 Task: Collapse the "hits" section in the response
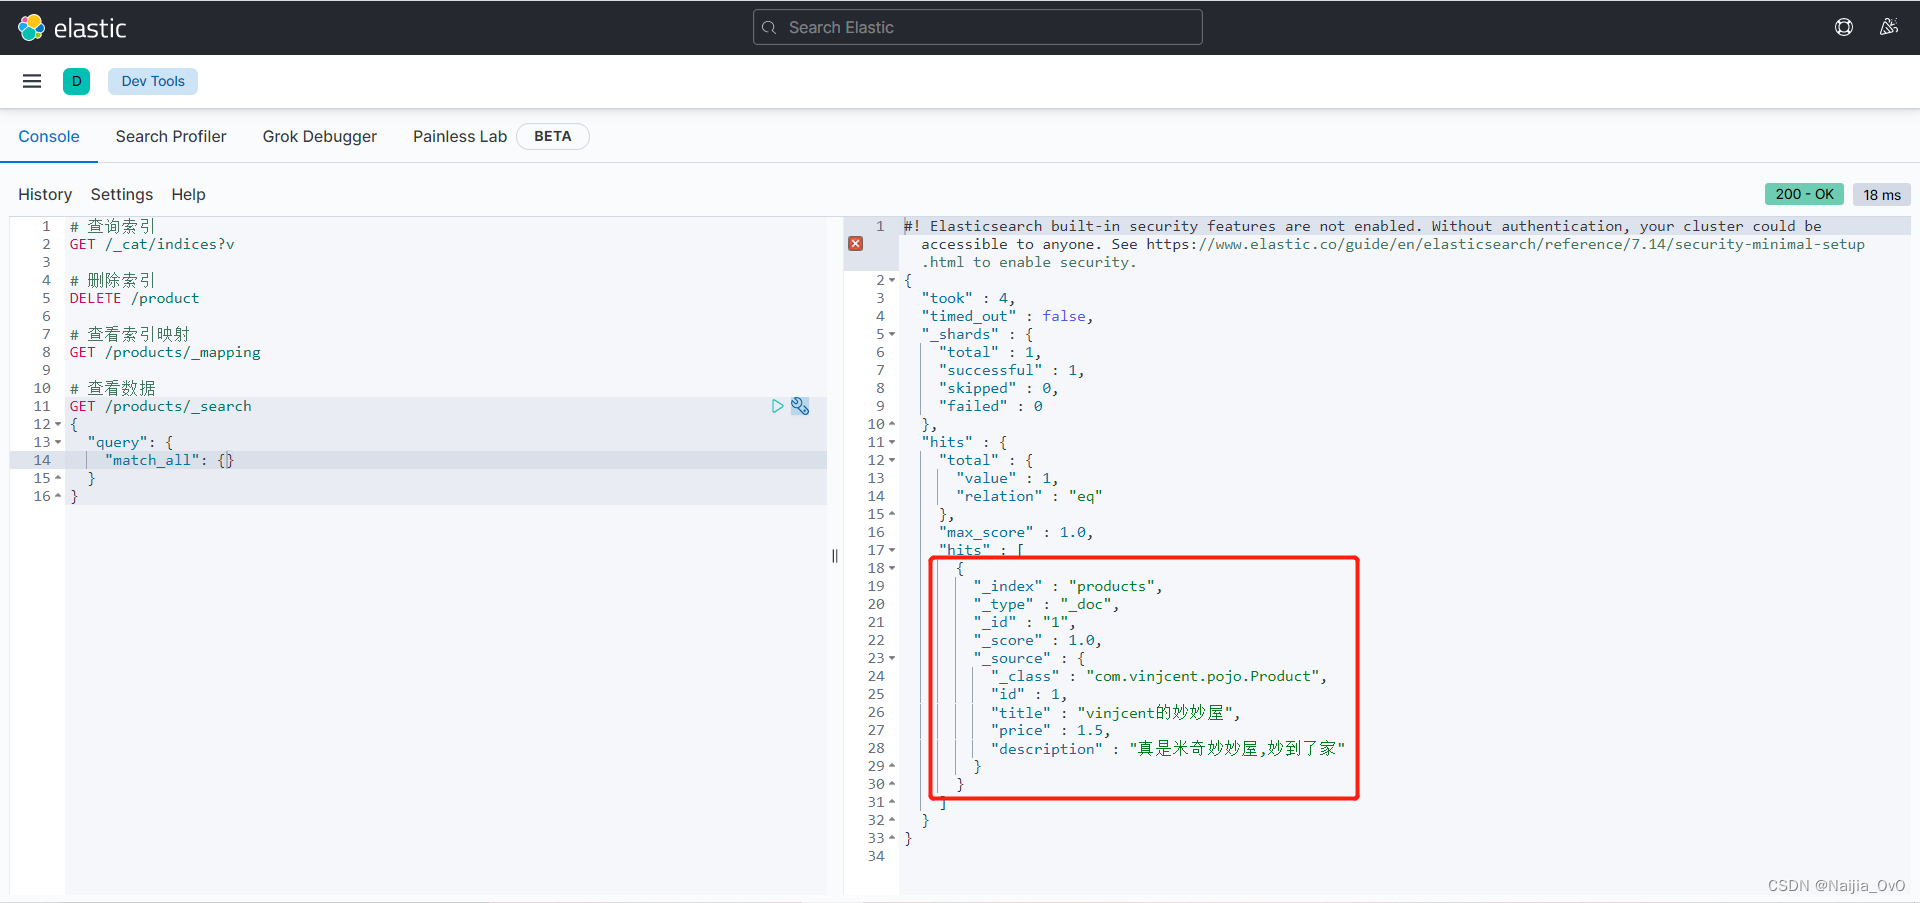pos(893,442)
